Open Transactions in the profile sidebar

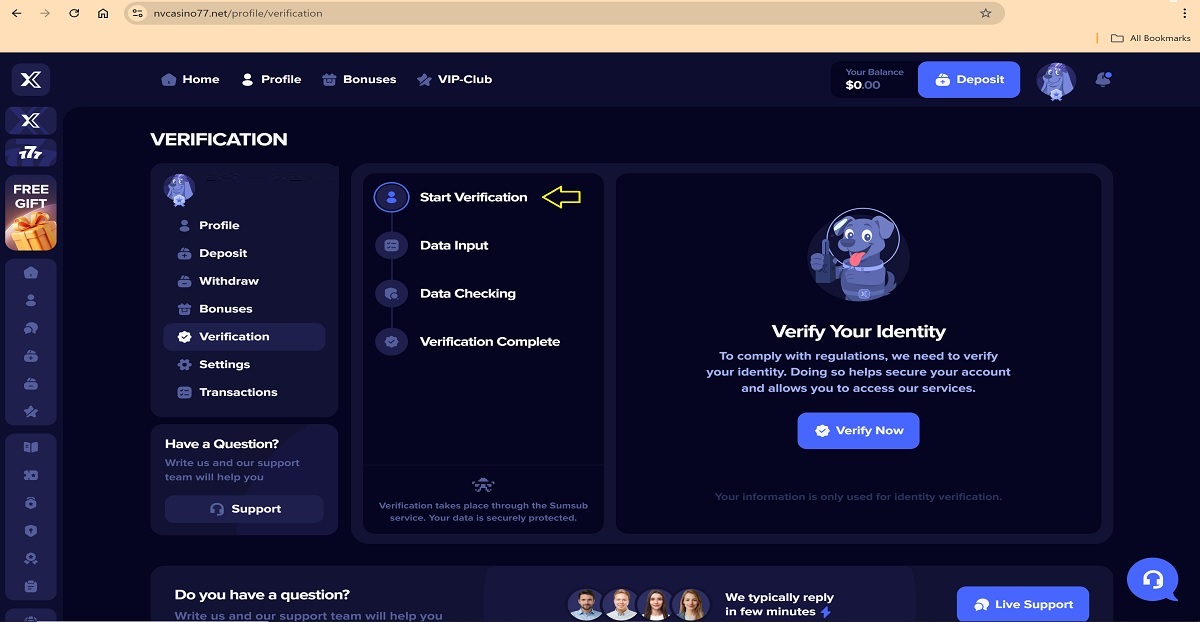pos(237,392)
